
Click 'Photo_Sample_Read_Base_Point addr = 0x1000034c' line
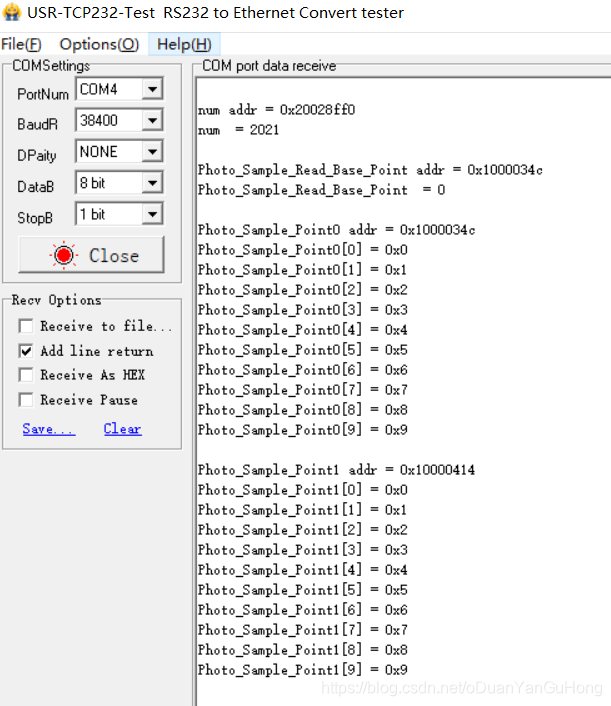point(370,170)
